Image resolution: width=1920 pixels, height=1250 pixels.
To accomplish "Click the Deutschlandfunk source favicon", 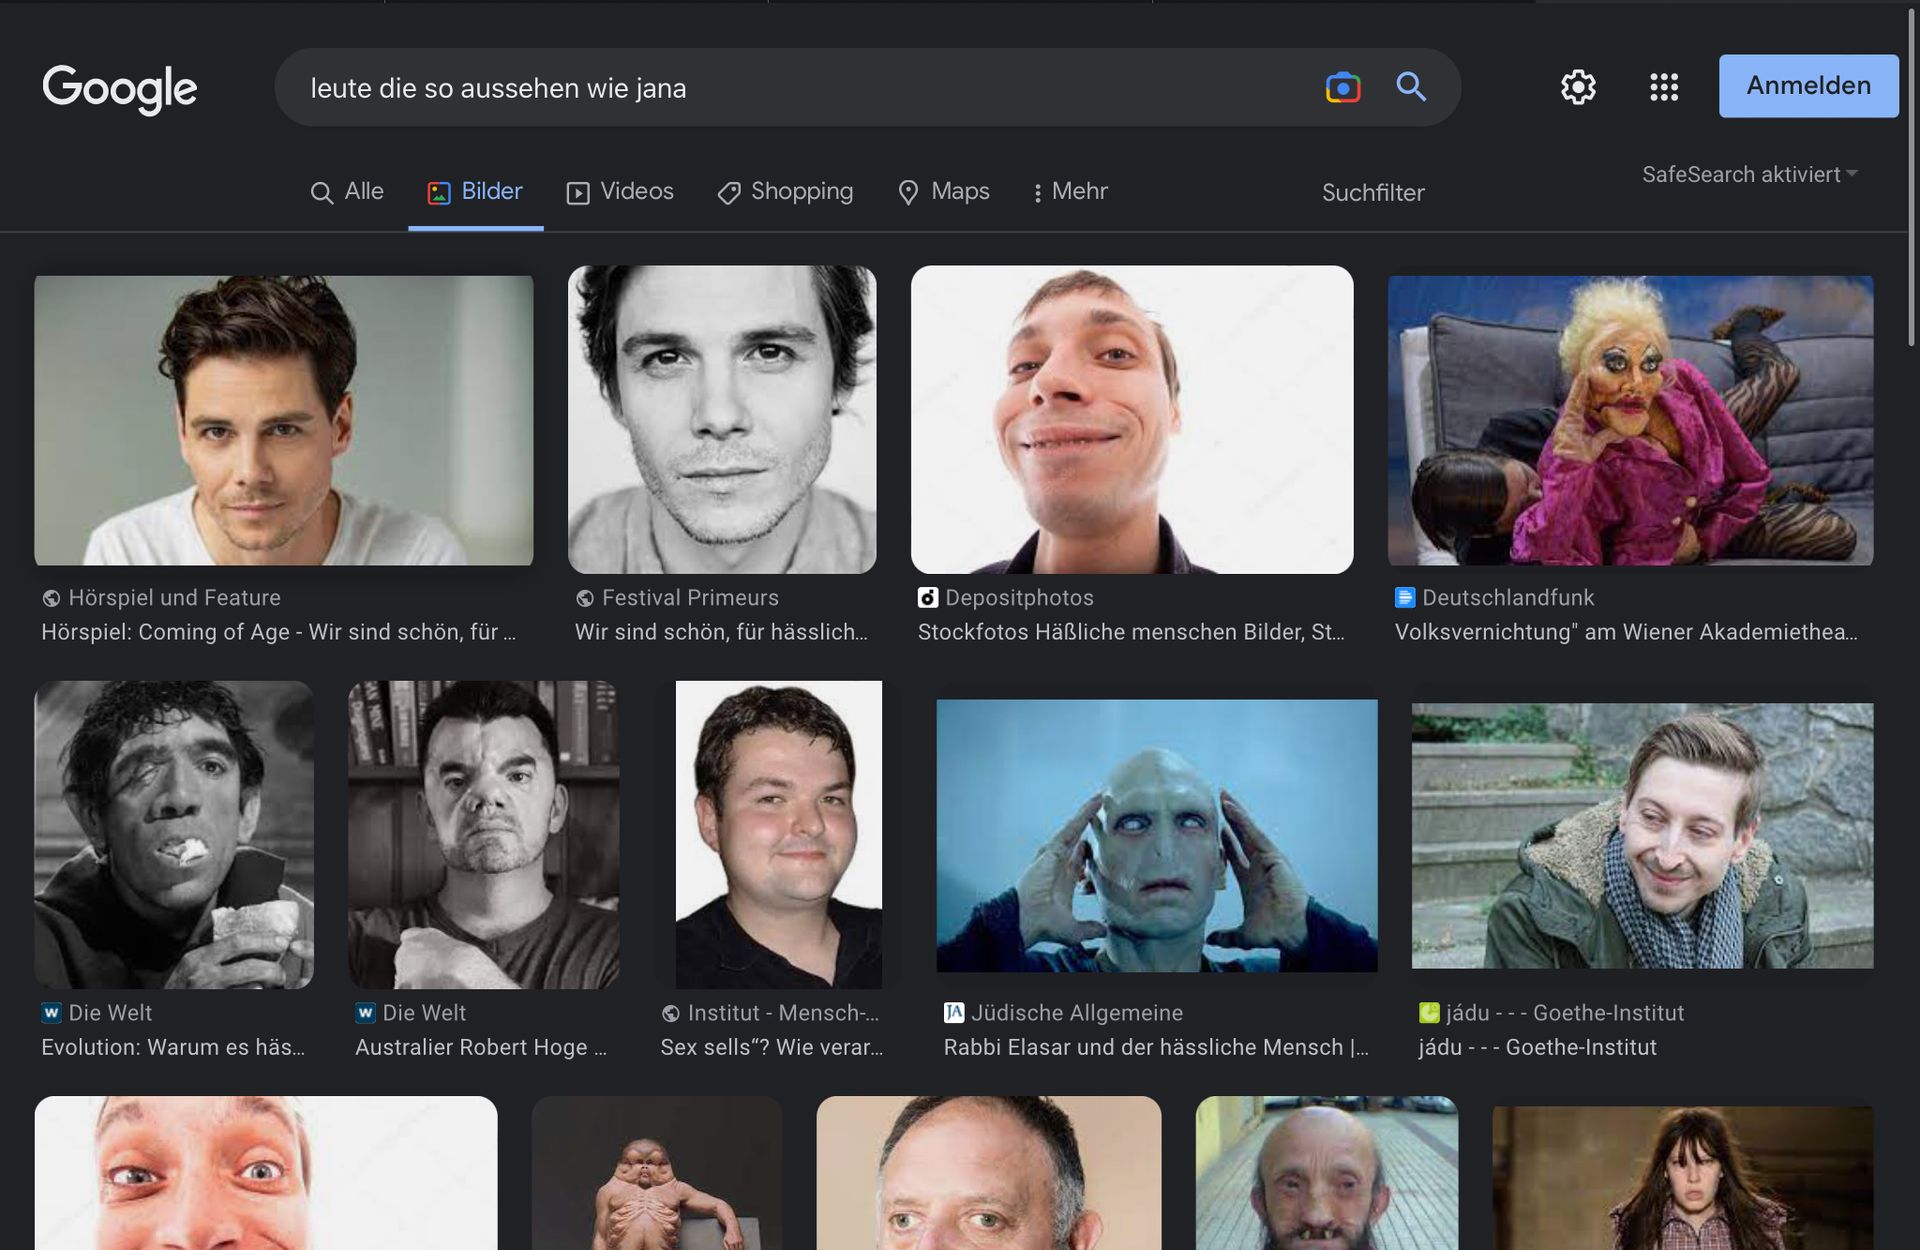I will (1404, 597).
